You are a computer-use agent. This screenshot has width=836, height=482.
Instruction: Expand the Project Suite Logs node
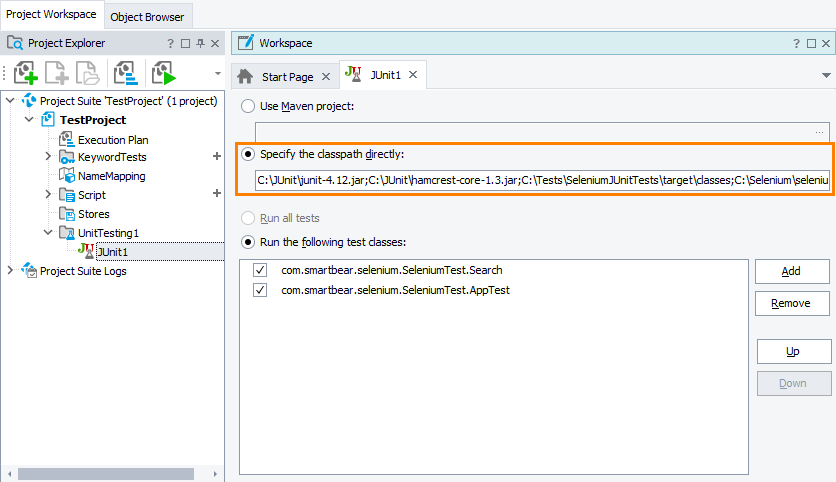click(10, 271)
